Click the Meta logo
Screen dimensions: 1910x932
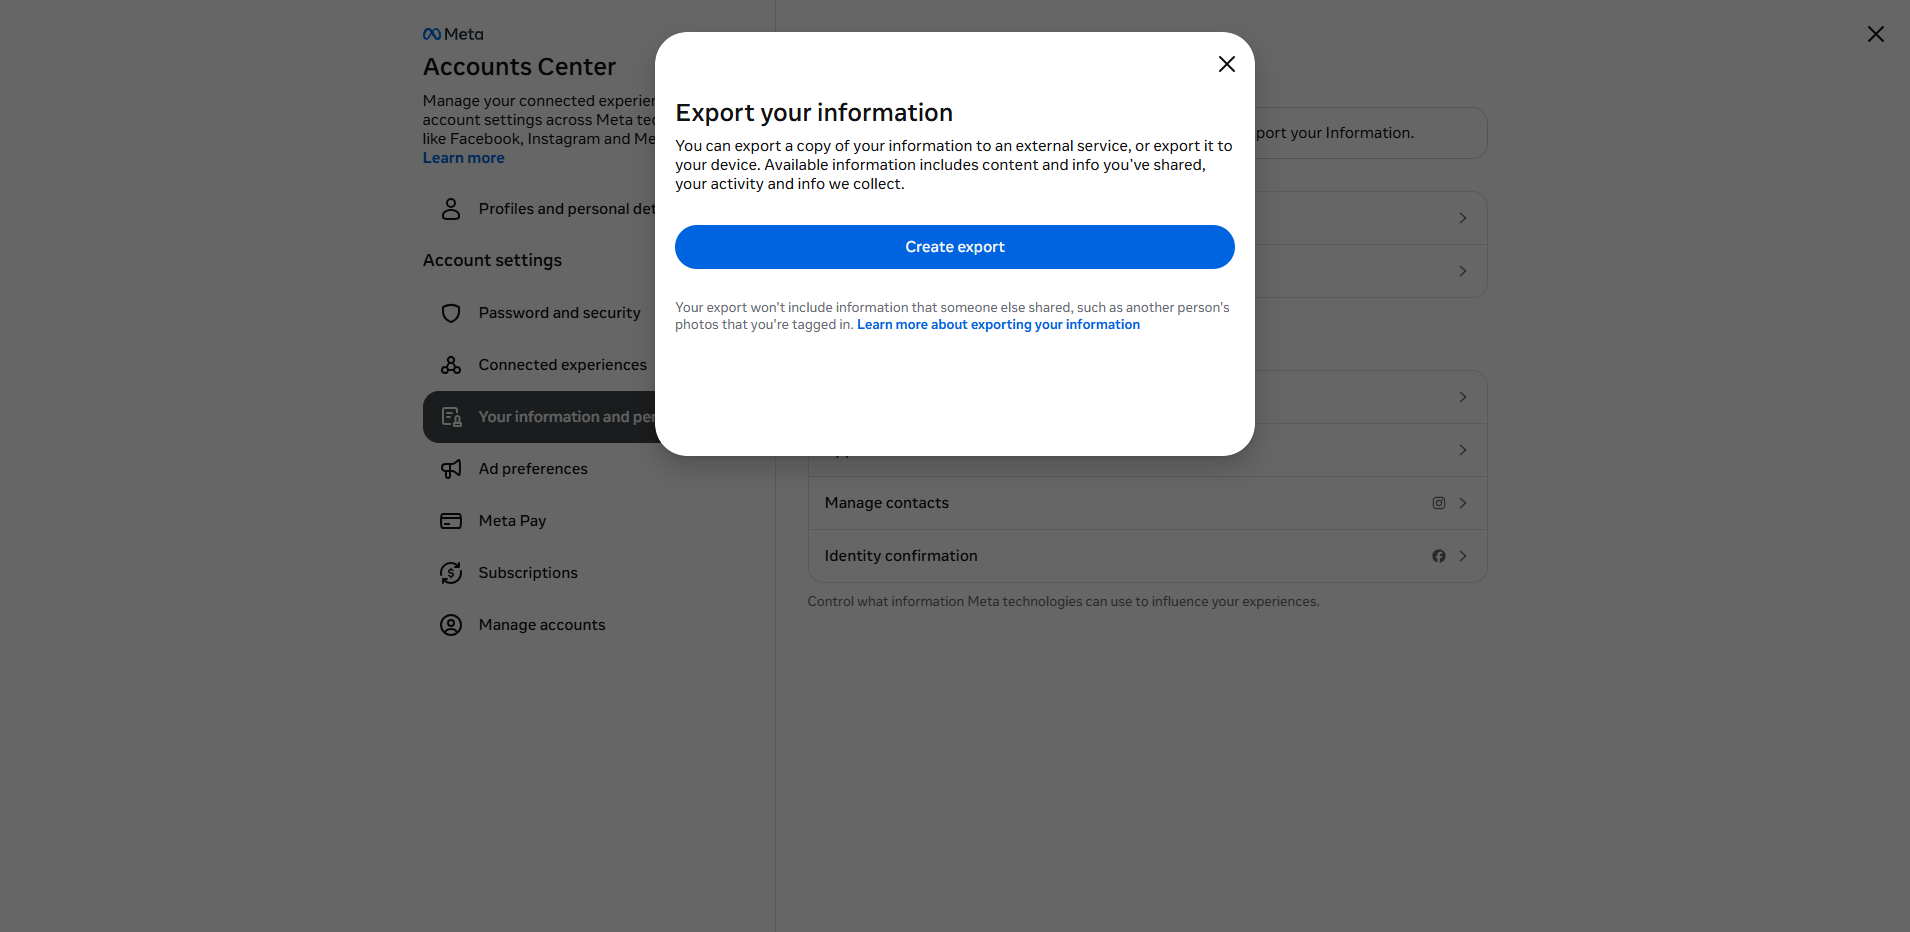pyautogui.click(x=453, y=34)
